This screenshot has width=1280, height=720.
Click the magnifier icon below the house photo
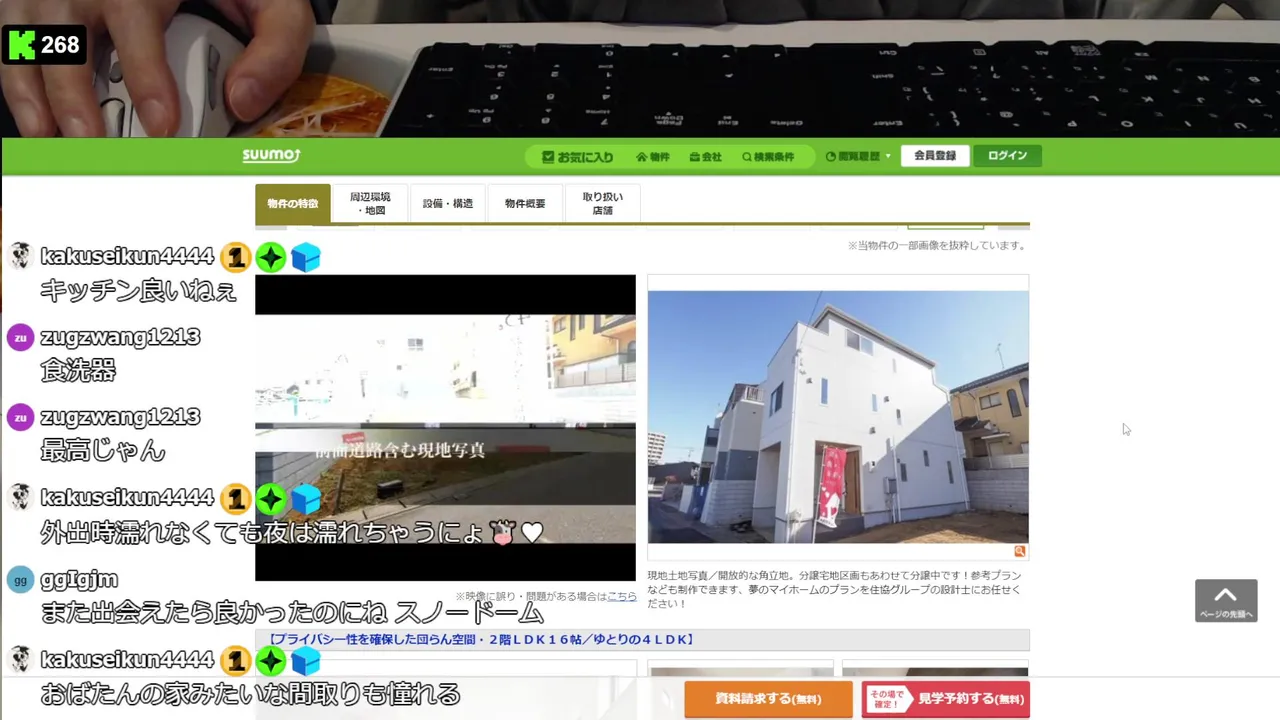coord(1020,551)
